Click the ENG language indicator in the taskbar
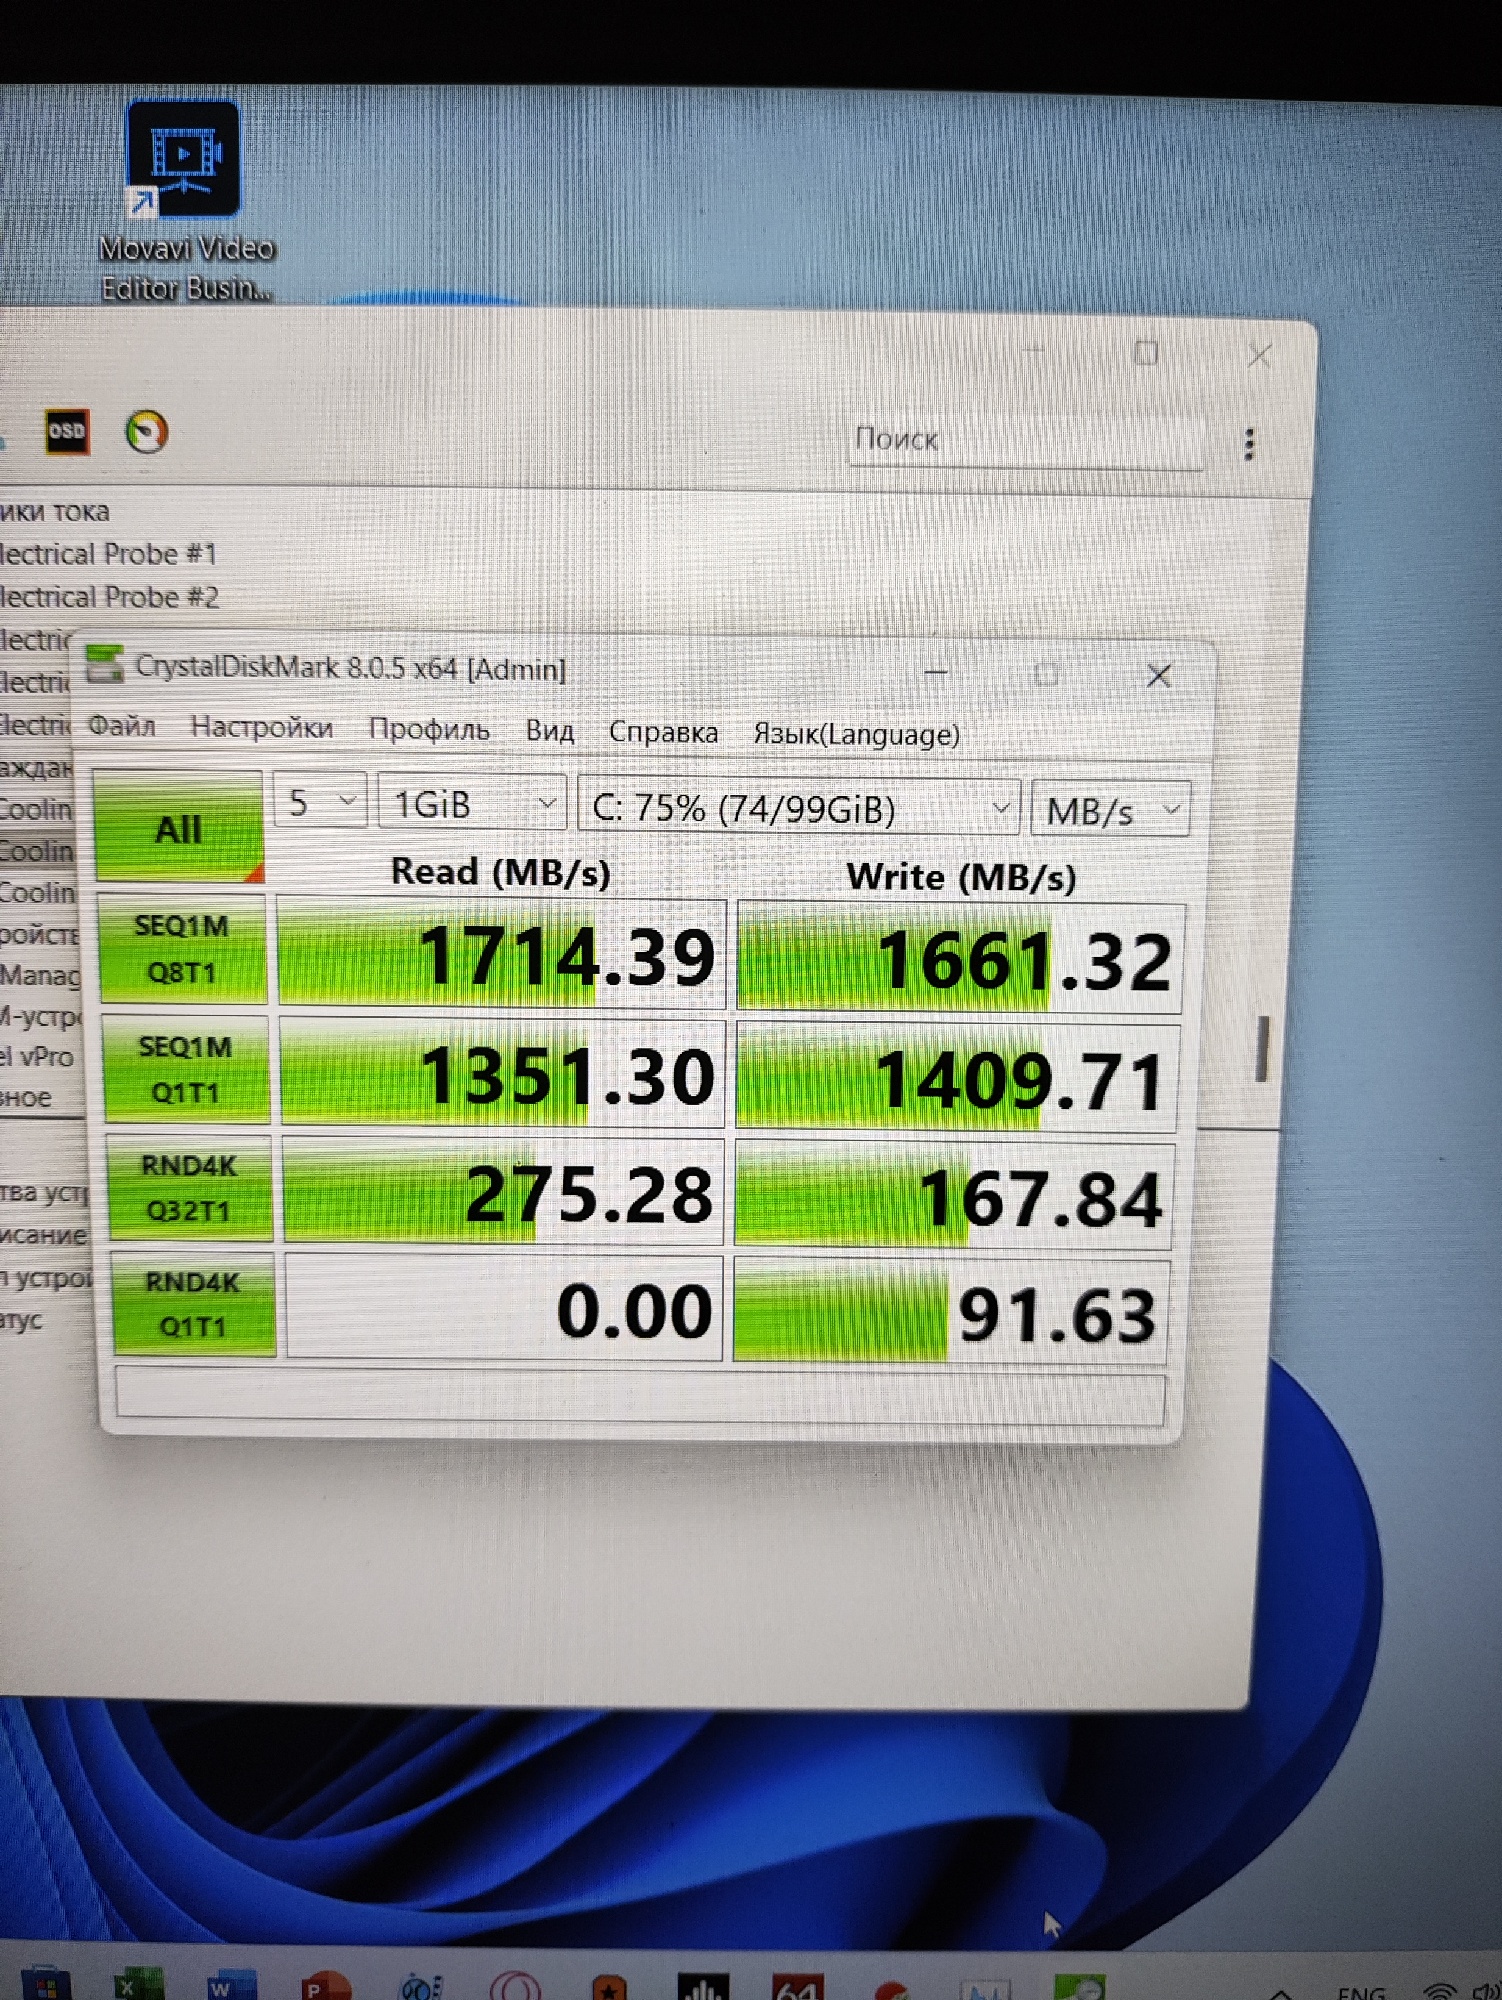The height and width of the screenshot is (2000, 1502). pos(1361,1992)
